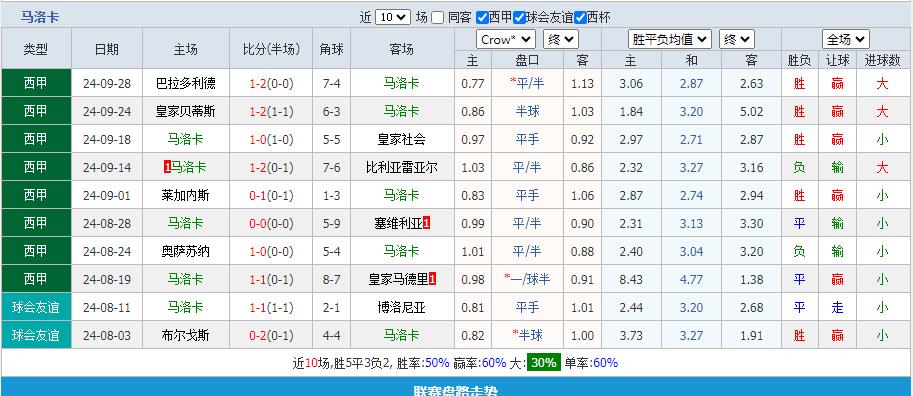Open the recent matches count dropdown (10)
913x396 pixels.
tap(393, 17)
